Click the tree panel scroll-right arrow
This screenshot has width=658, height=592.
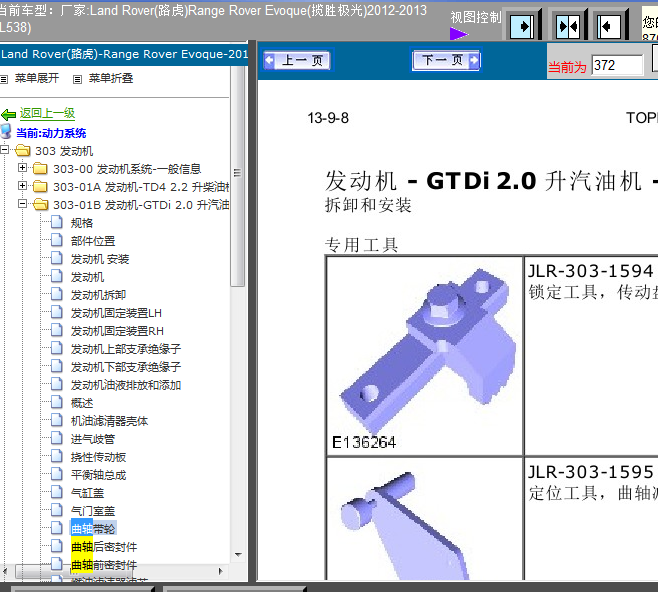pos(221,571)
